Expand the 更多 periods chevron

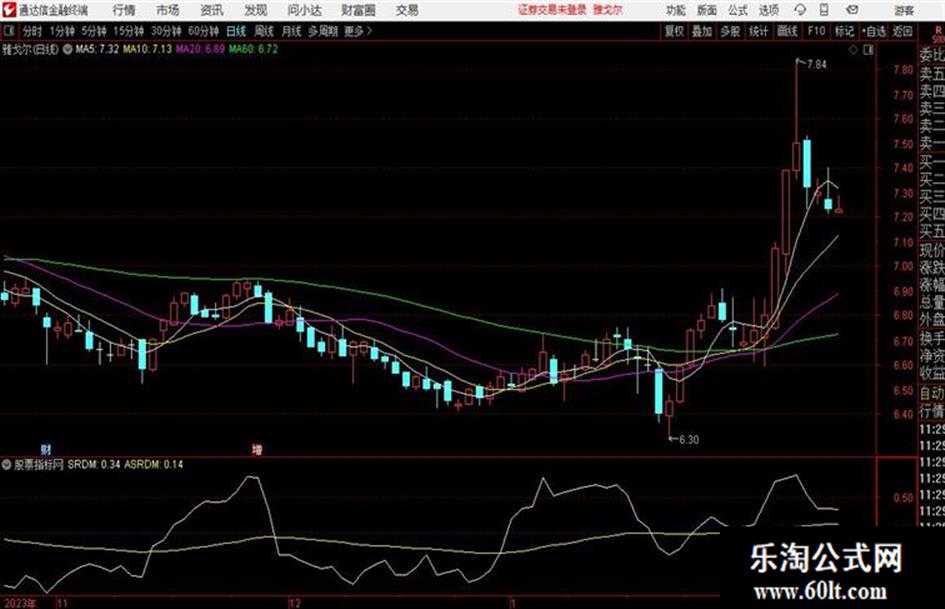[x=369, y=31]
